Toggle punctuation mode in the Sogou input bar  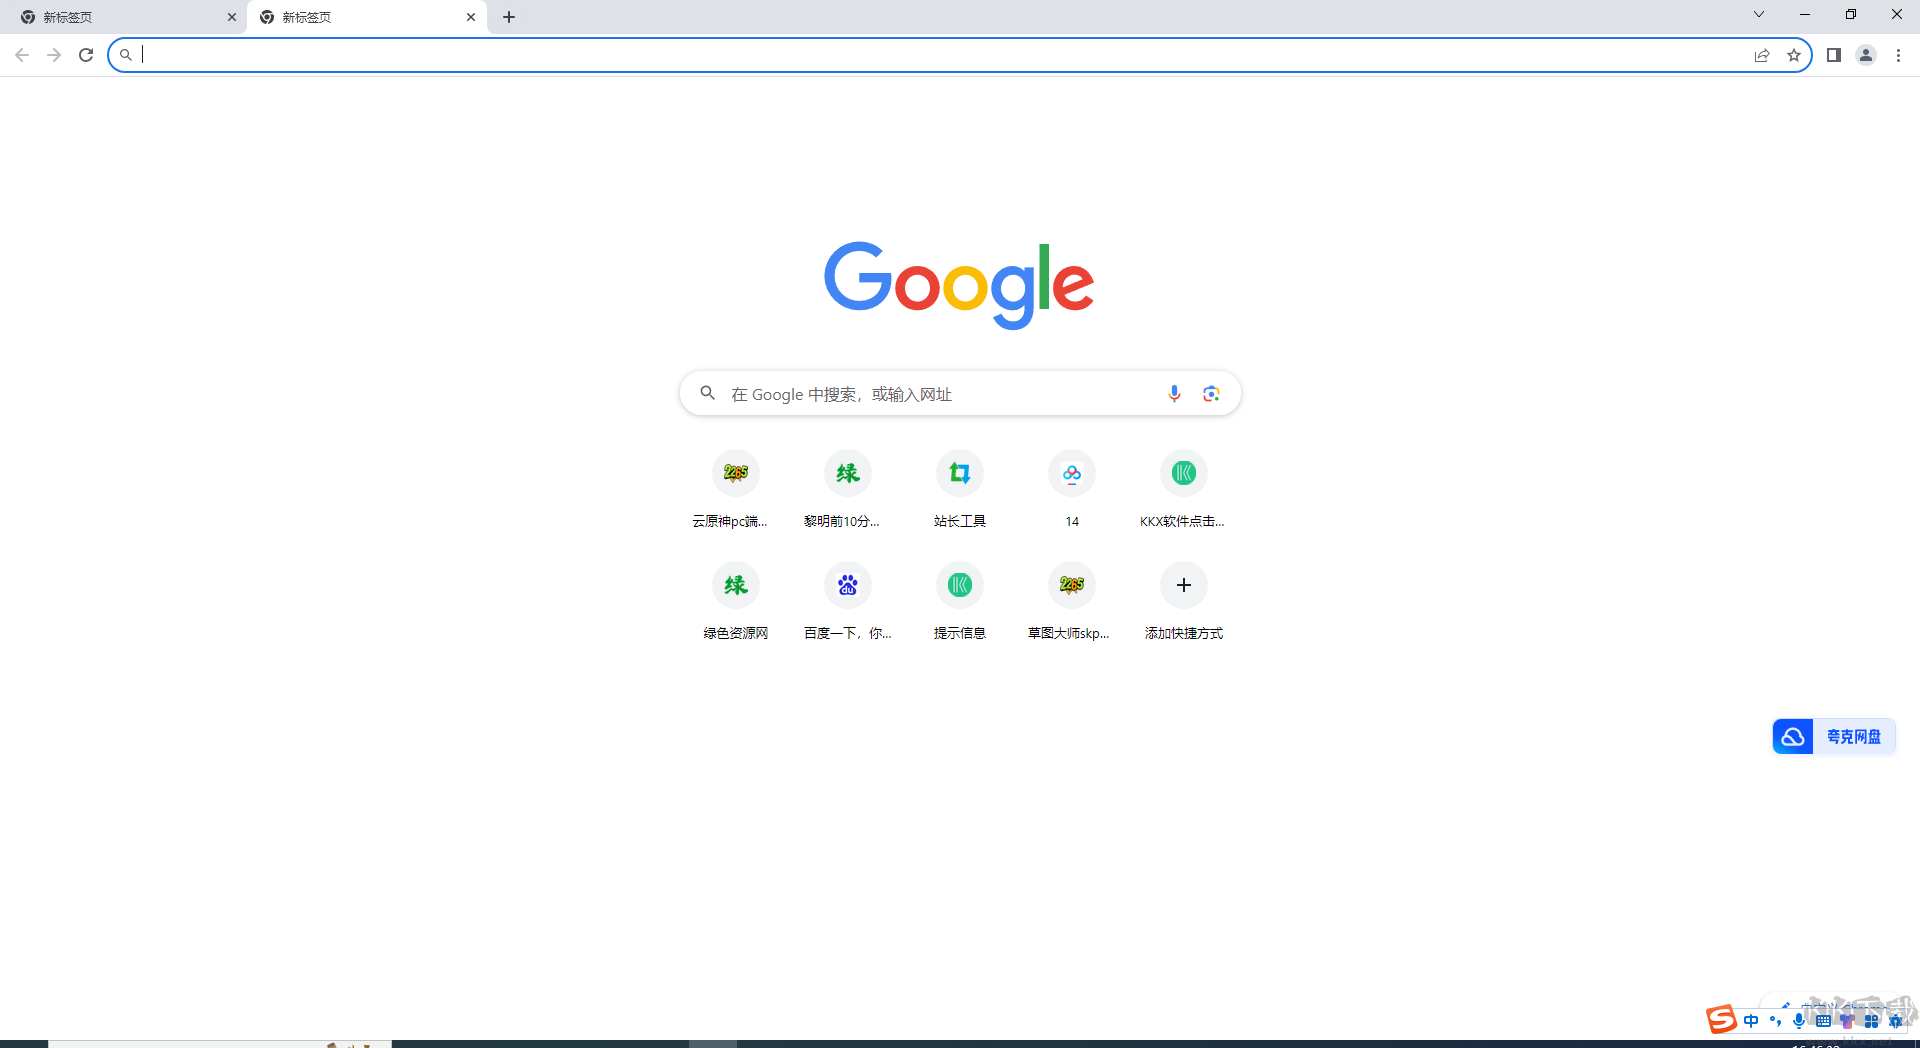tap(1775, 1020)
